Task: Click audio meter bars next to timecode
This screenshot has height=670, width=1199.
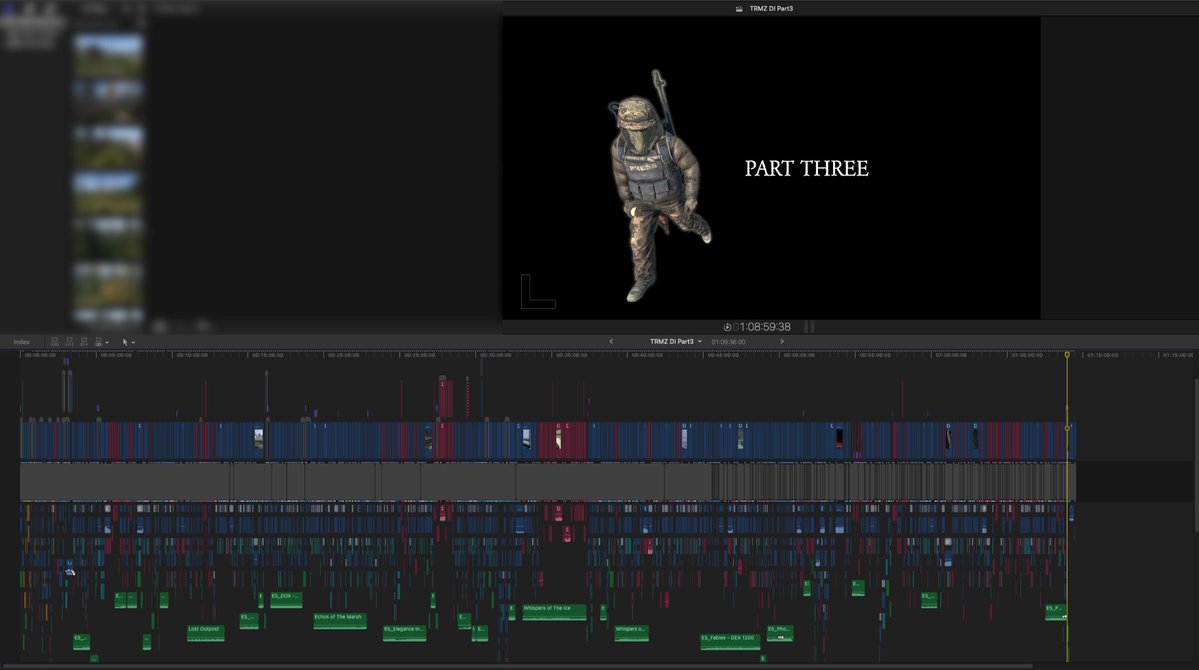Action: pyautogui.click(x=808, y=327)
